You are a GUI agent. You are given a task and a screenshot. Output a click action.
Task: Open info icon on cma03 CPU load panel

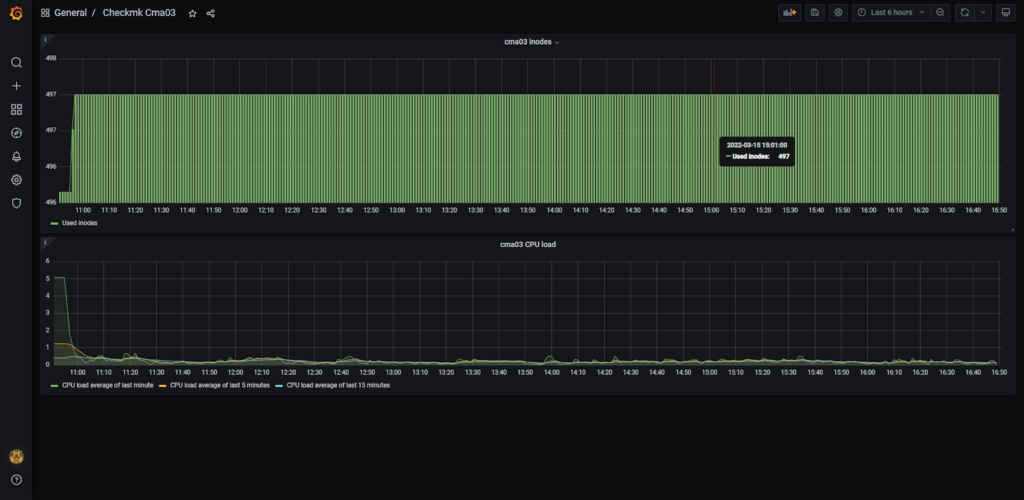point(45,243)
